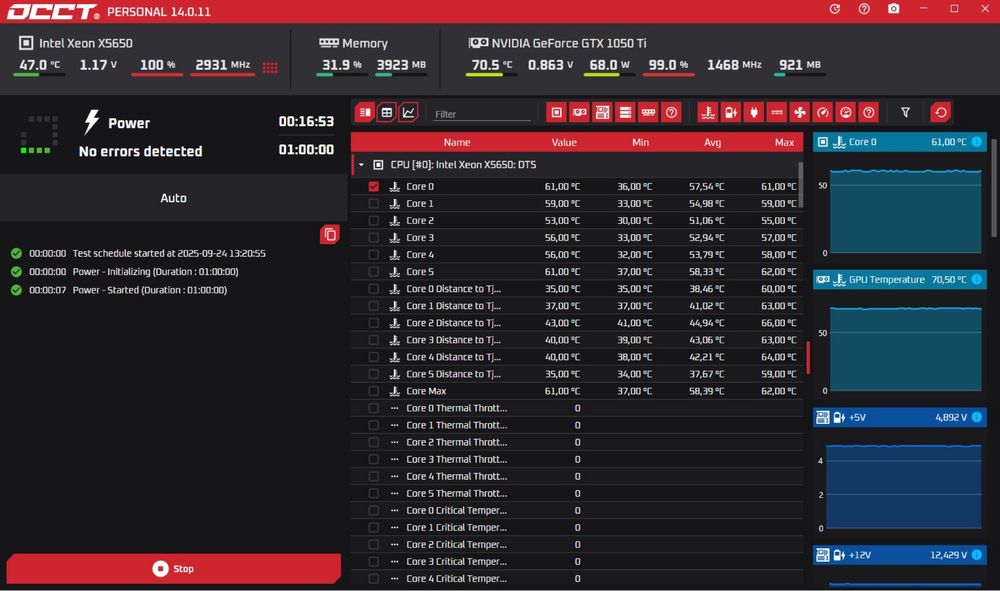Check the Core 1 checkbox
The image size is (1000, 591).
(374, 203)
